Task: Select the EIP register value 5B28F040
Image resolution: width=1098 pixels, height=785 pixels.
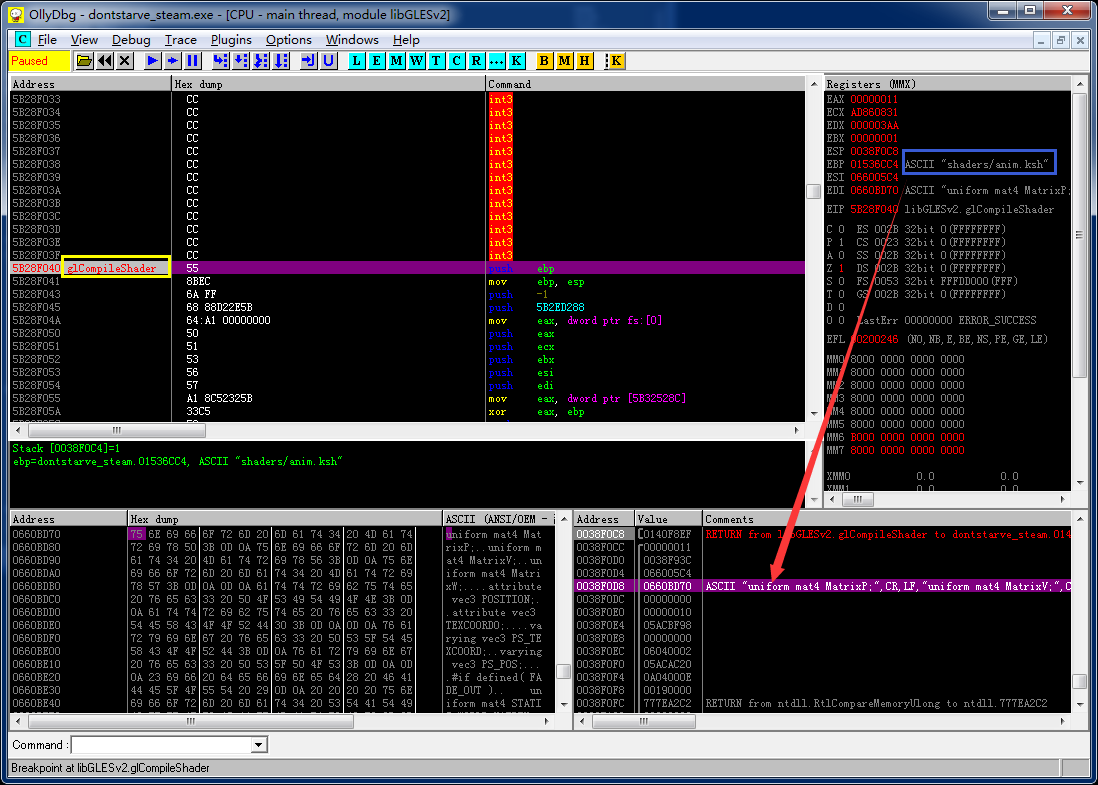Action: pyautogui.click(x=873, y=209)
